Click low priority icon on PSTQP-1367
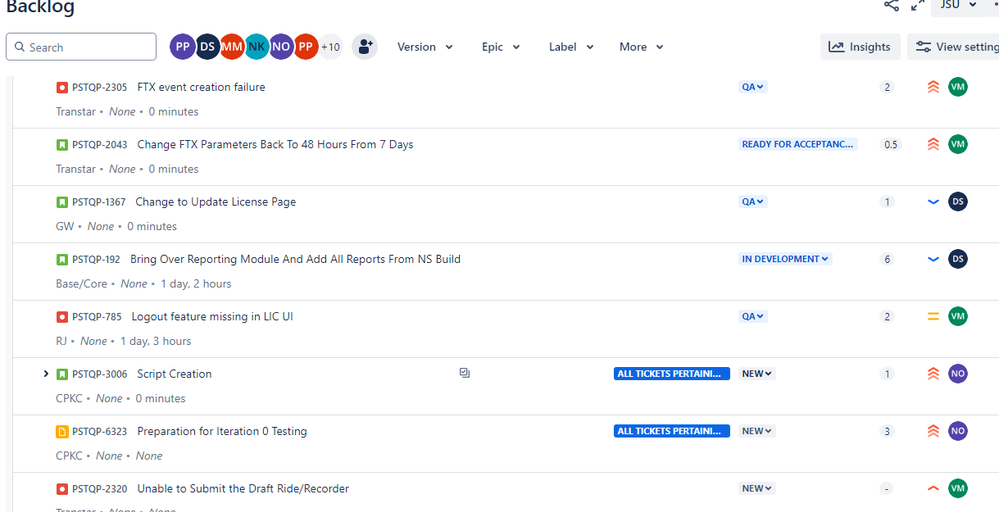Viewport: 999px width, 512px height. click(x=933, y=202)
